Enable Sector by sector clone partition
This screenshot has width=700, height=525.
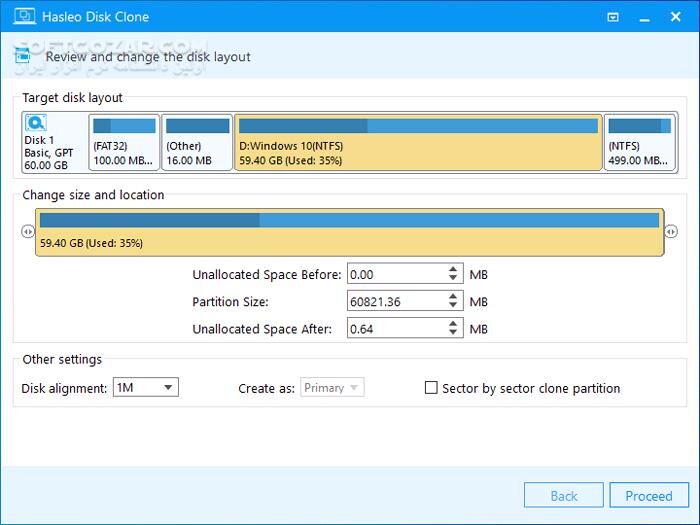[x=432, y=388]
